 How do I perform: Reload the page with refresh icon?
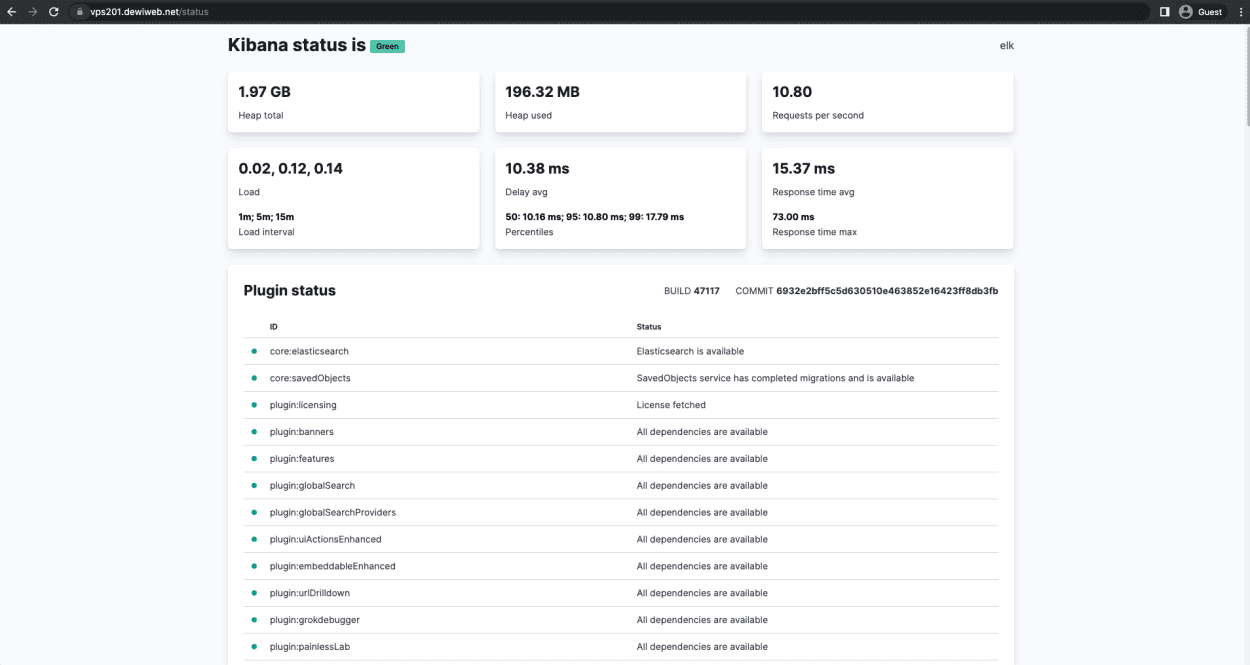(54, 12)
